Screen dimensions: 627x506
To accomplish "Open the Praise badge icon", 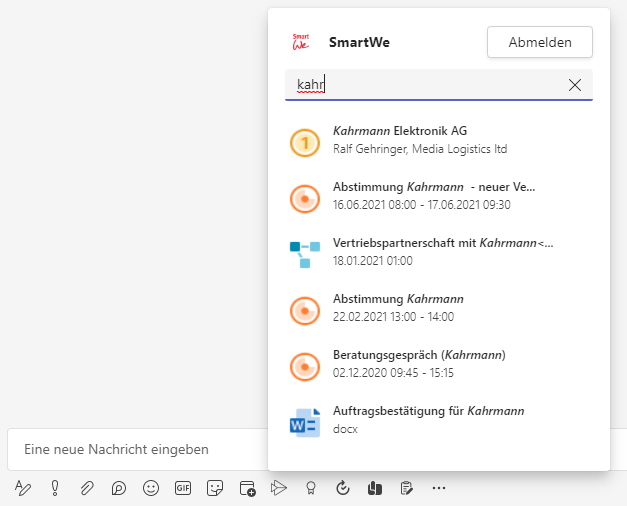I will point(311,488).
